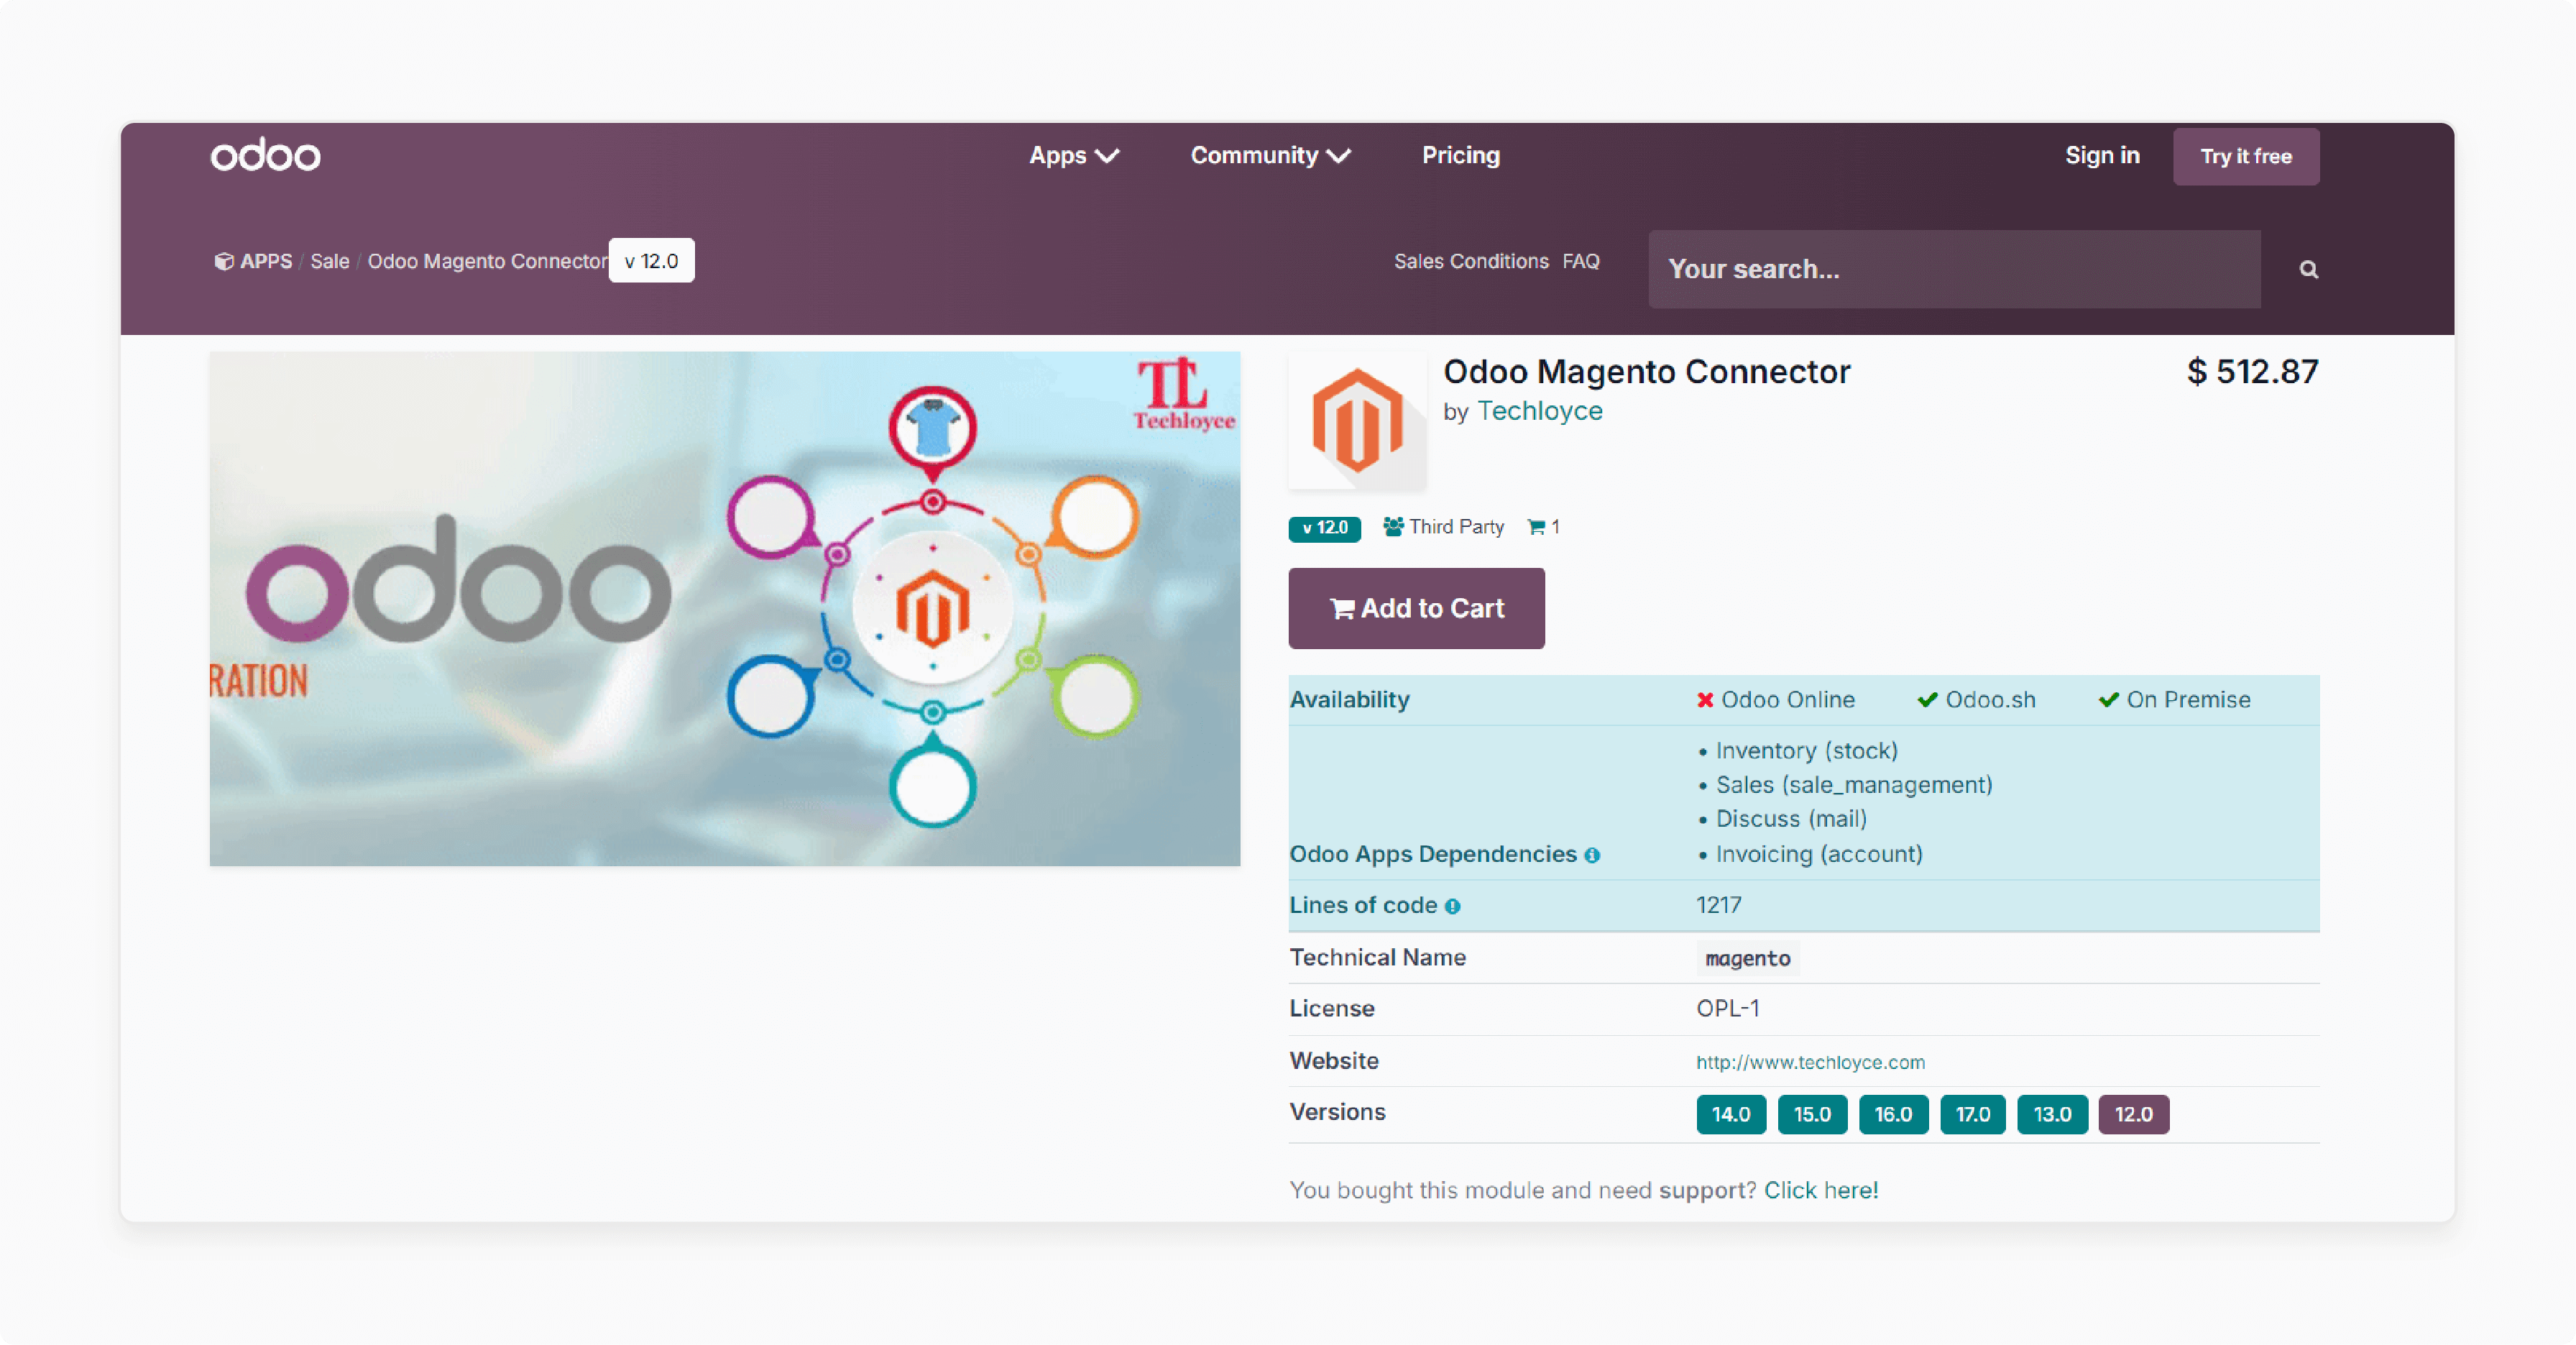Click the OPL-1 license value
Screen dimensions: 2576x1345
pos(1728,1008)
